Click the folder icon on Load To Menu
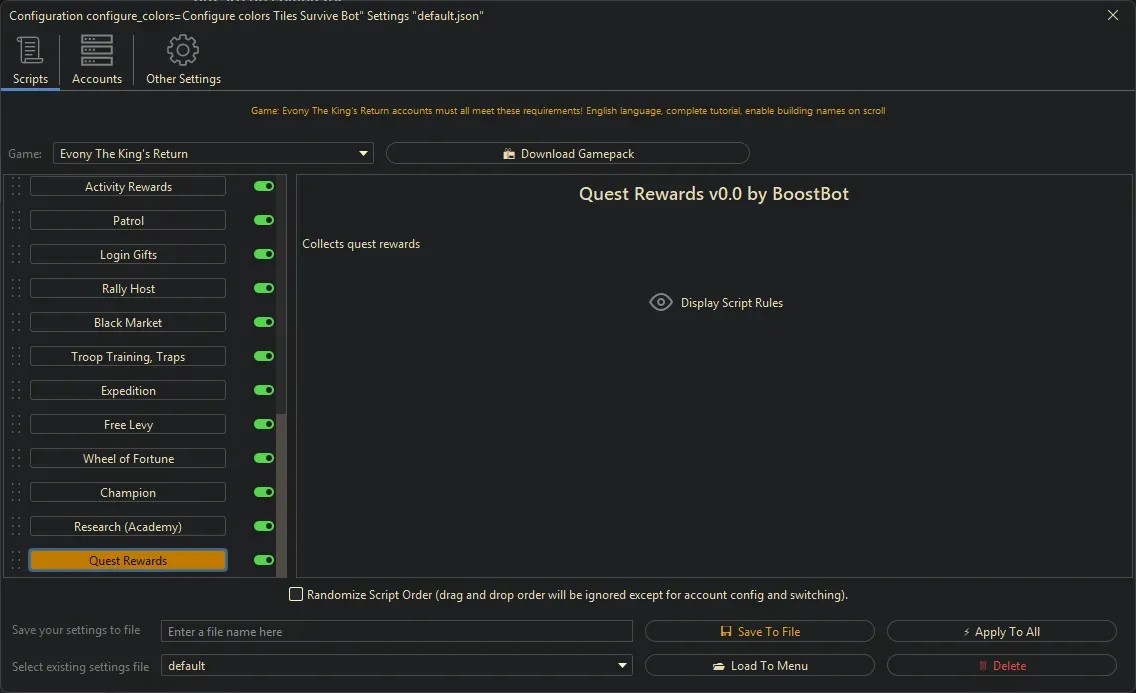The width and height of the screenshot is (1136, 693). tap(723, 665)
